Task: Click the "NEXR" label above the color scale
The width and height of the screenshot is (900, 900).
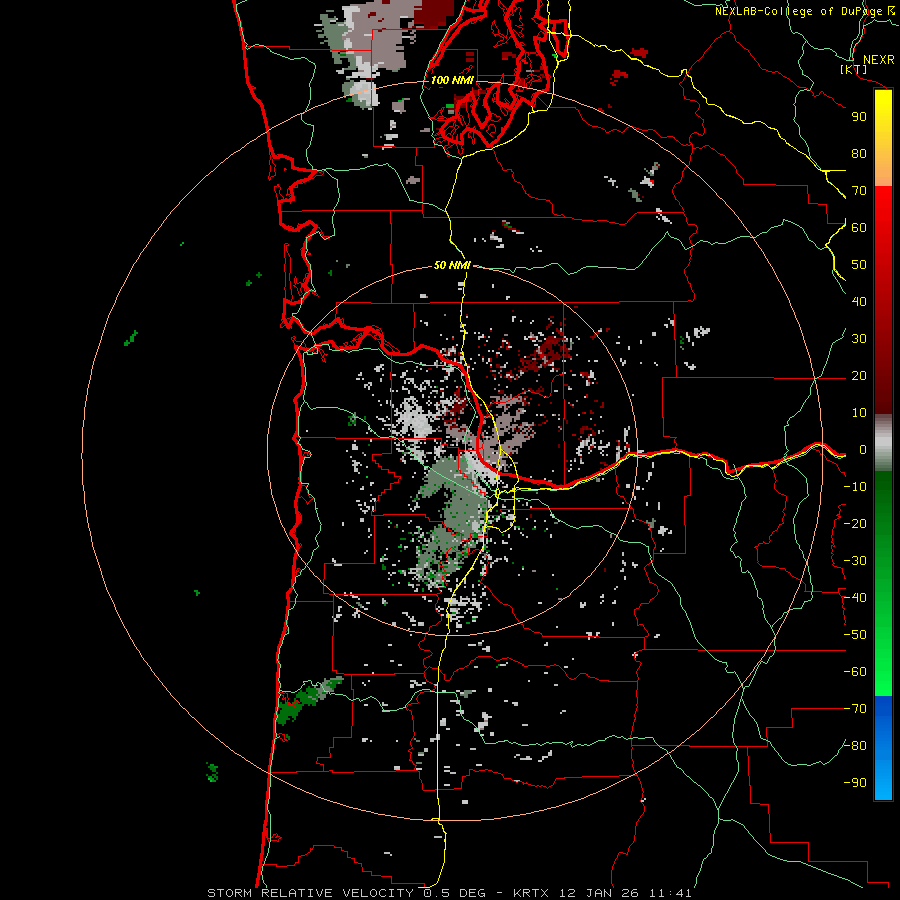Action: pyautogui.click(x=878, y=60)
